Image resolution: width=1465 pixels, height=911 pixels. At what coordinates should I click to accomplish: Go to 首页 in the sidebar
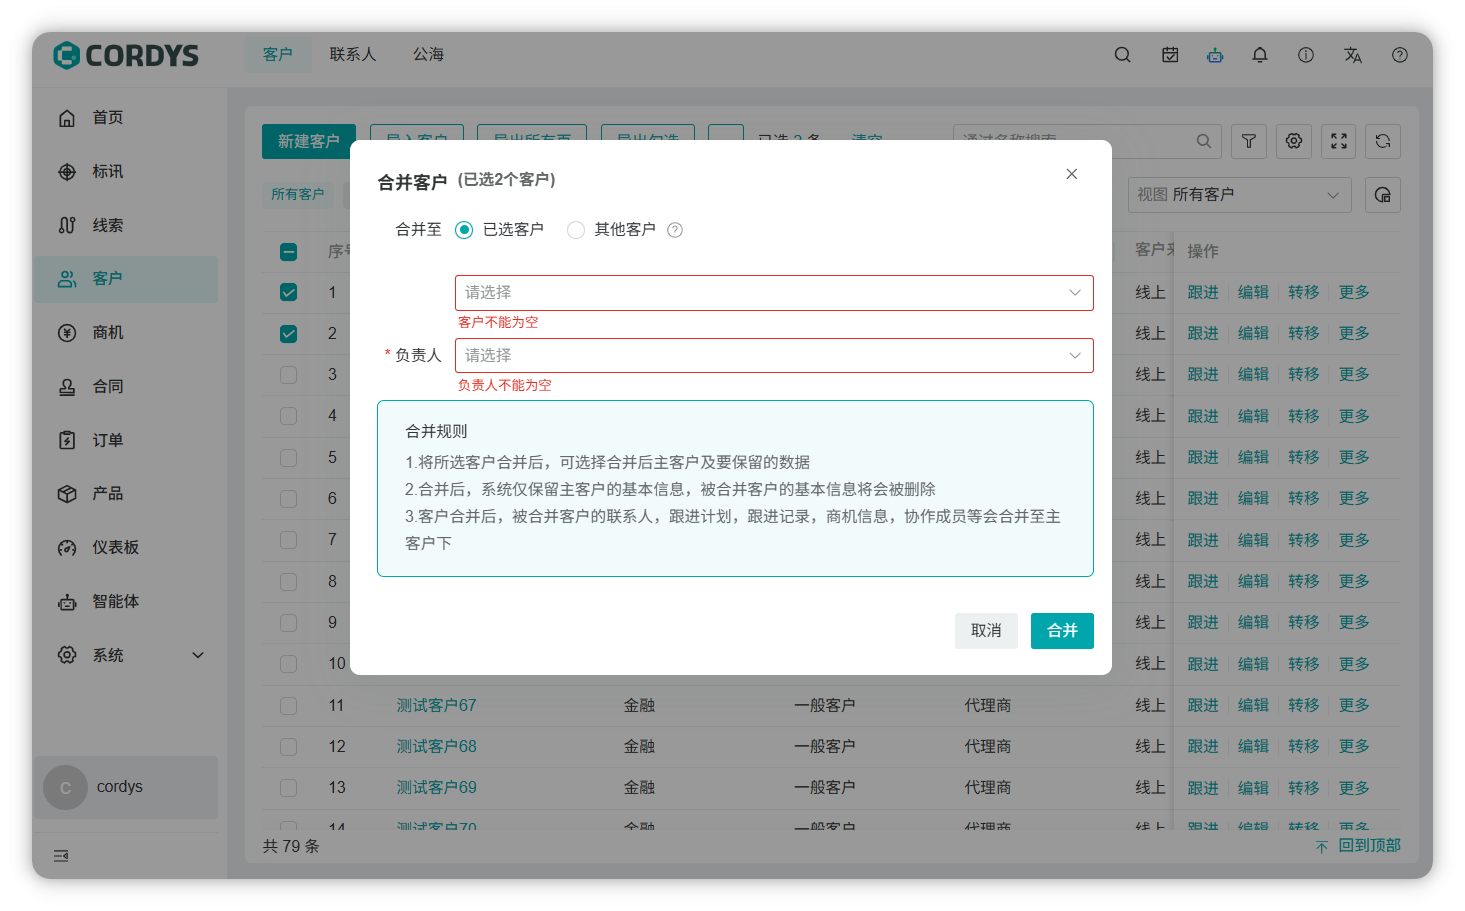click(126, 118)
